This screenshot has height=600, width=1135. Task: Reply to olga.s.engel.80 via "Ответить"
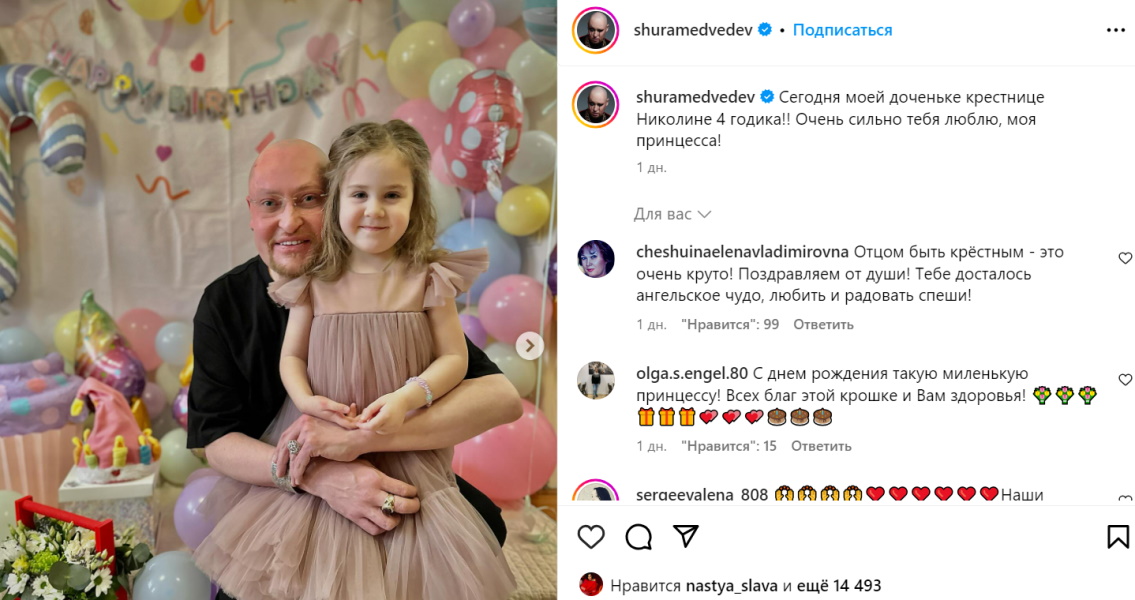(821, 446)
